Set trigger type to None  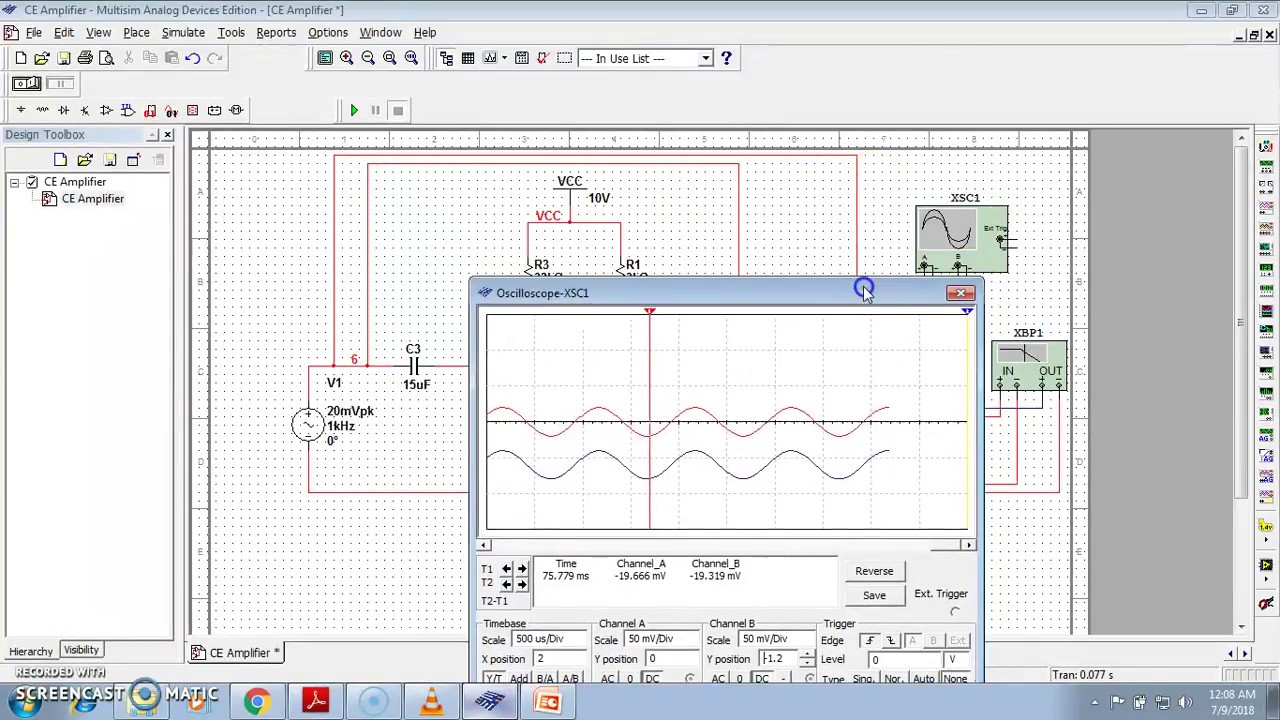[x=955, y=679]
